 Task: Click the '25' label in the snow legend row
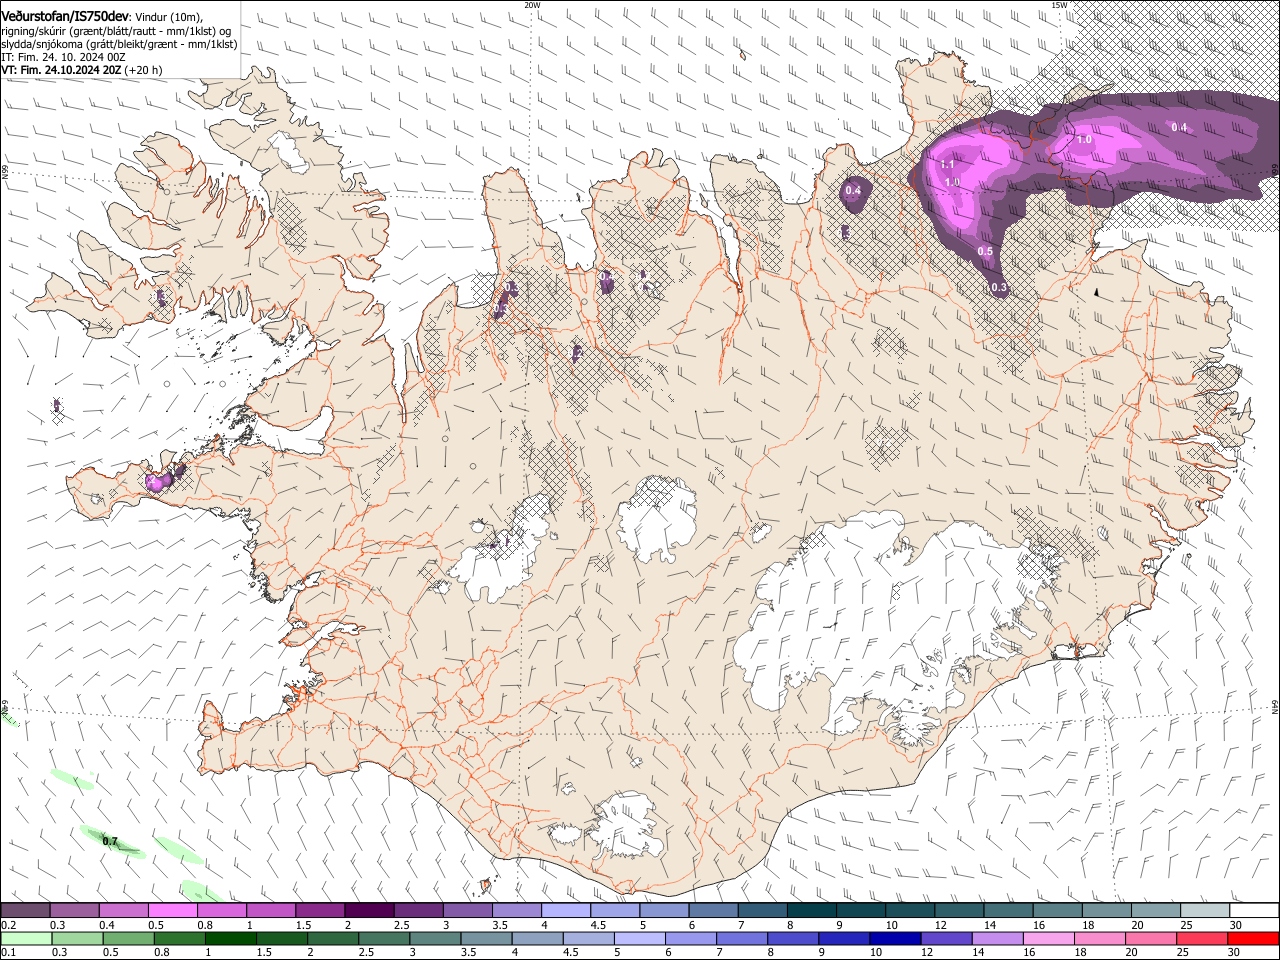[x=1186, y=925]
